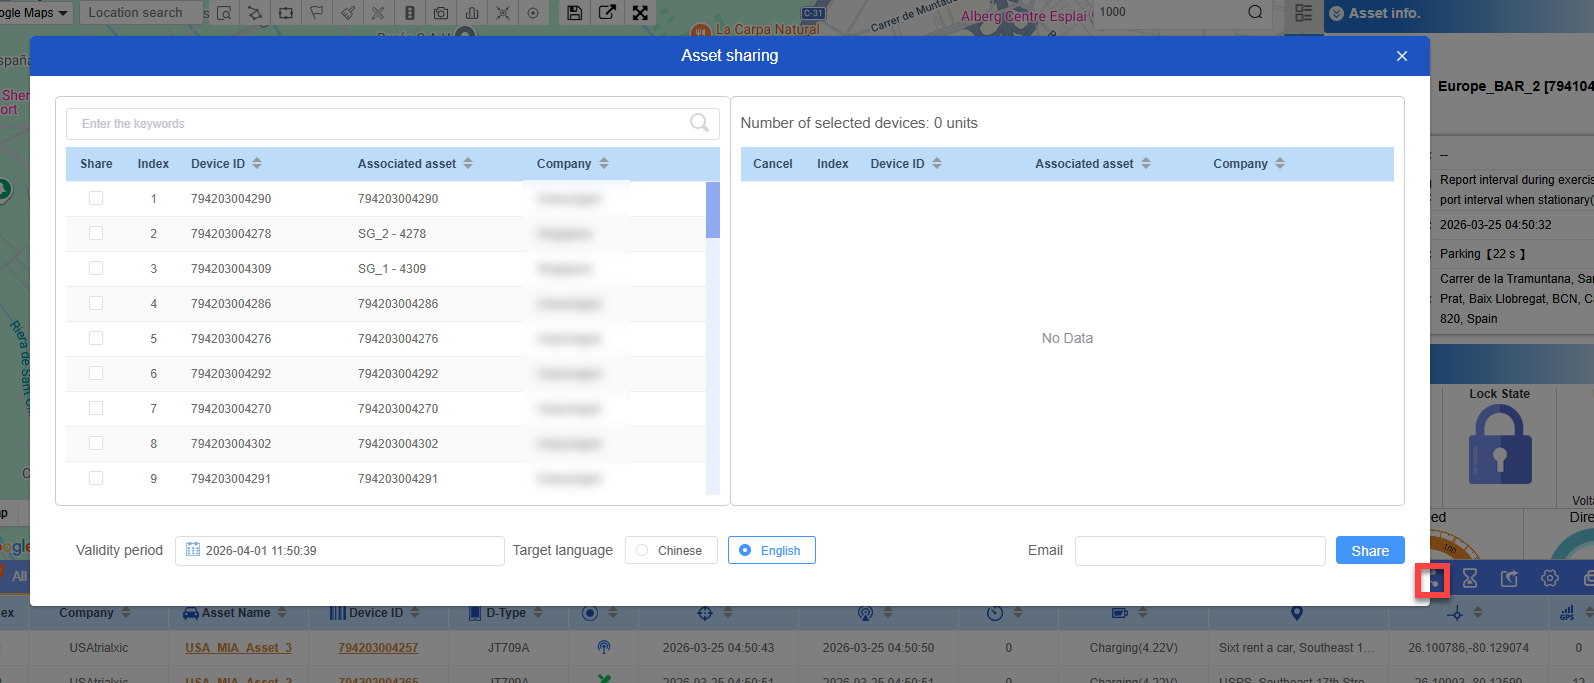Image resolution: width=1594 pixels, height=683 pixels.
Task: Click the magnifier icon in keywords search box
Action: pyautogui.click(x=699, y=123)
